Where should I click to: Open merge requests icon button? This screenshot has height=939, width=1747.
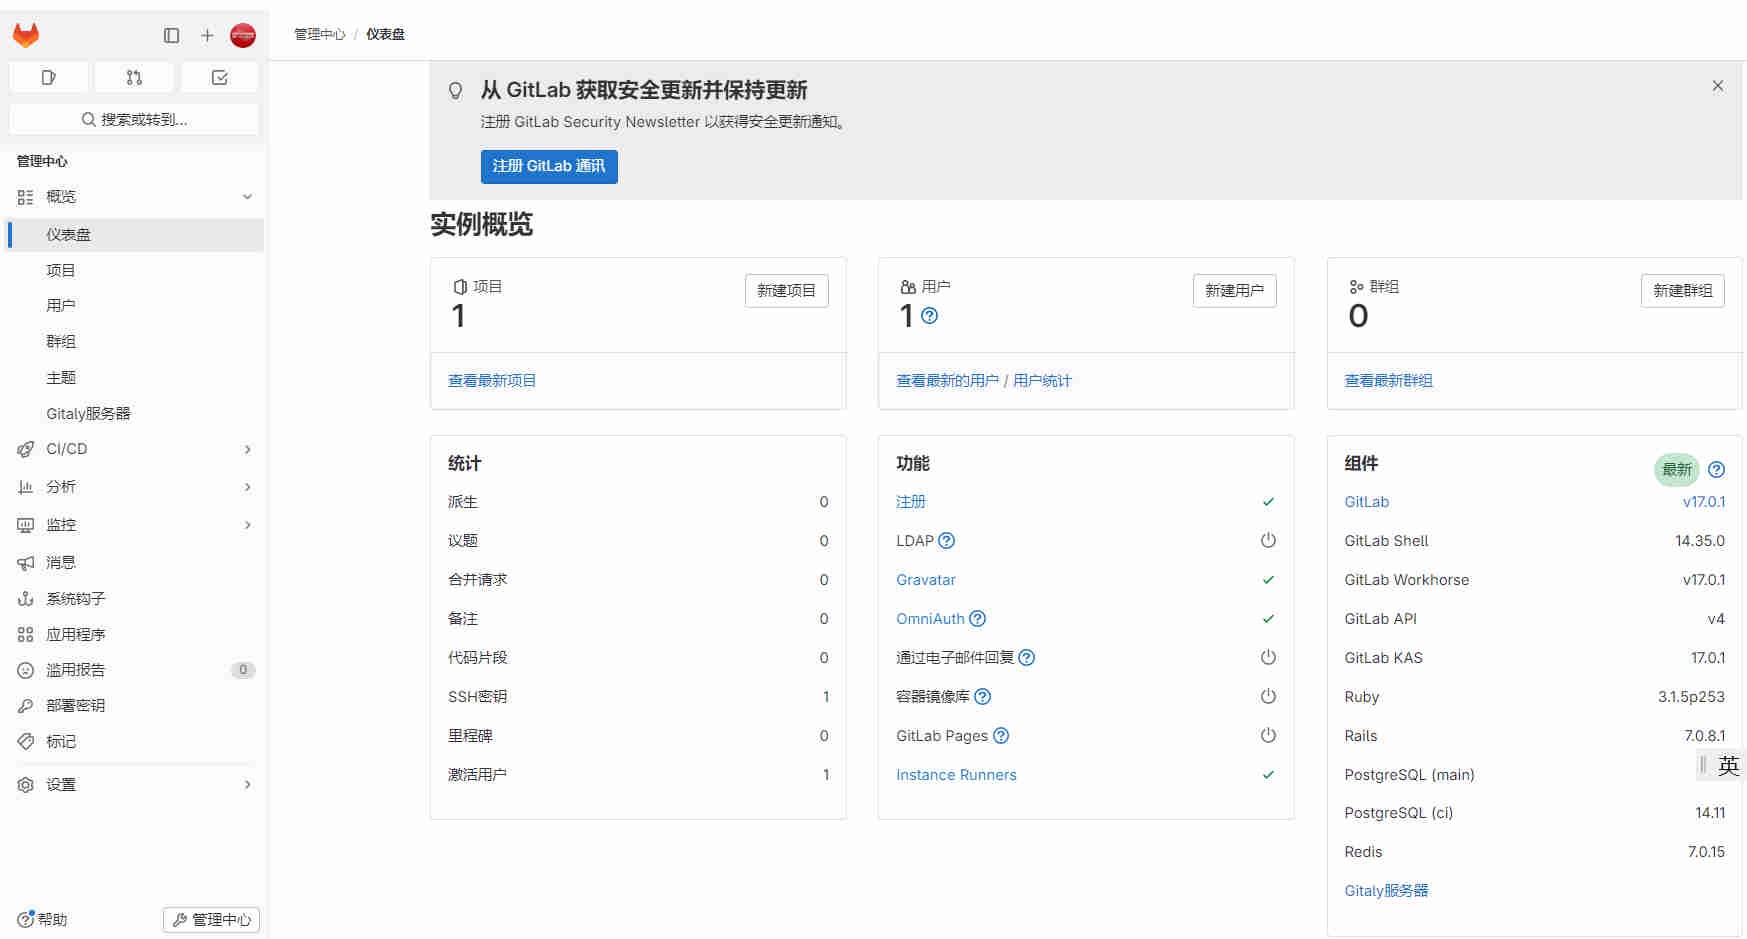coord(134,77)
